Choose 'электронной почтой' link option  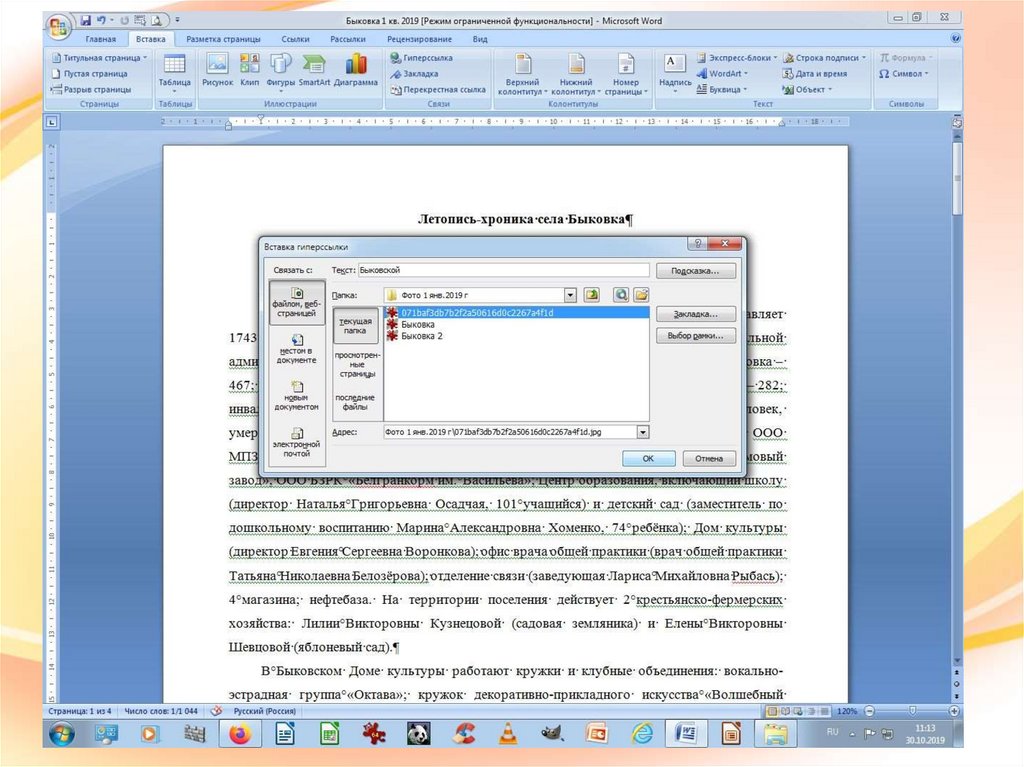297,442
